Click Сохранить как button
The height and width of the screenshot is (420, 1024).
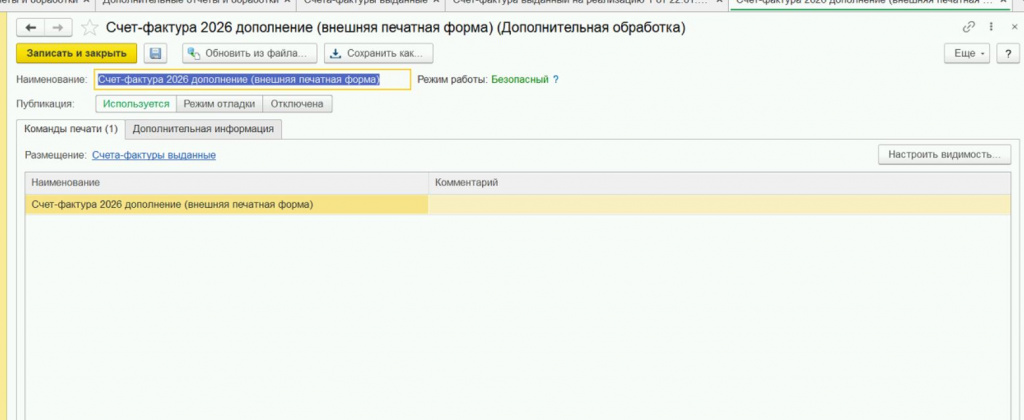click(x=378, y=54)
